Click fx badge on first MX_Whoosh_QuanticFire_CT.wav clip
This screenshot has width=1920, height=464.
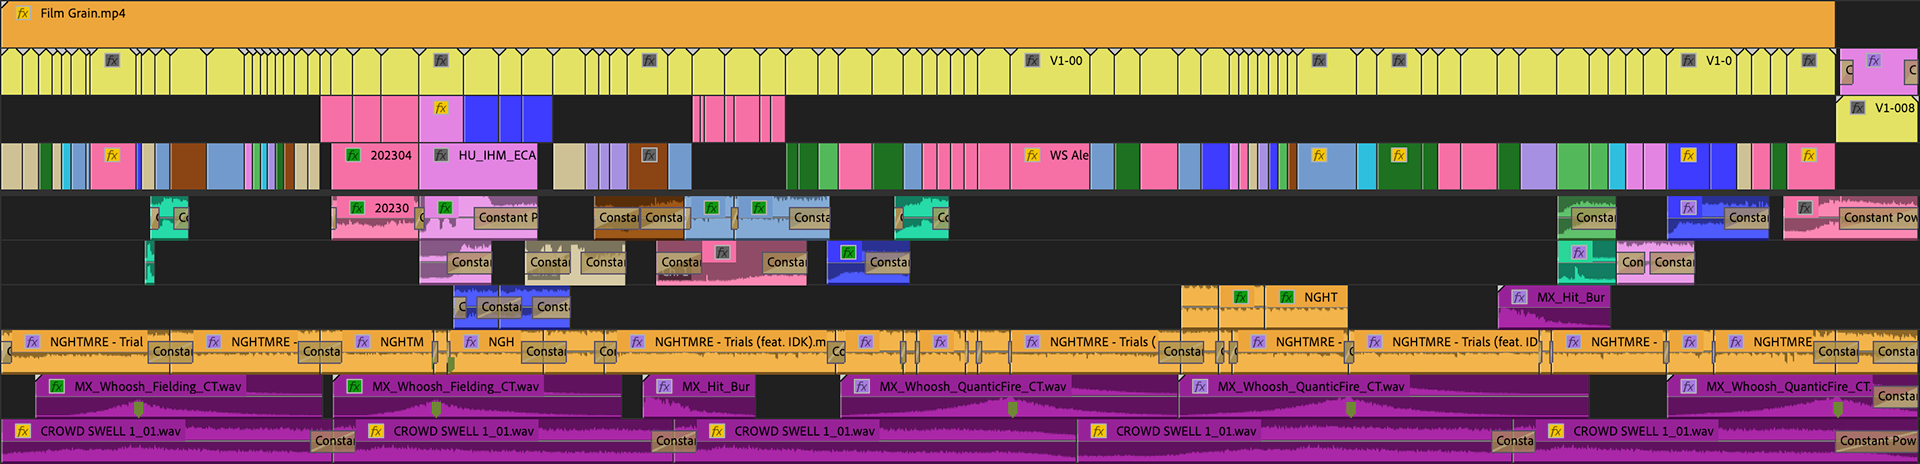point(861,386)
